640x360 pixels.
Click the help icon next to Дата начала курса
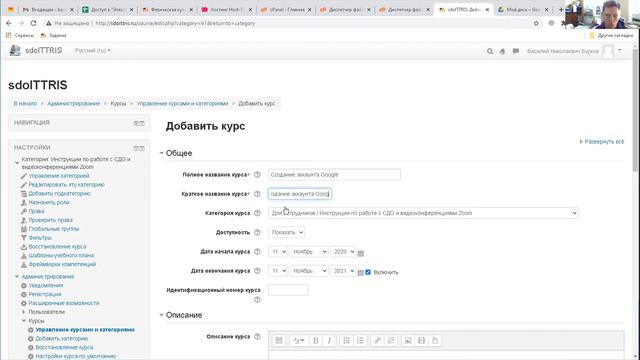257,251
